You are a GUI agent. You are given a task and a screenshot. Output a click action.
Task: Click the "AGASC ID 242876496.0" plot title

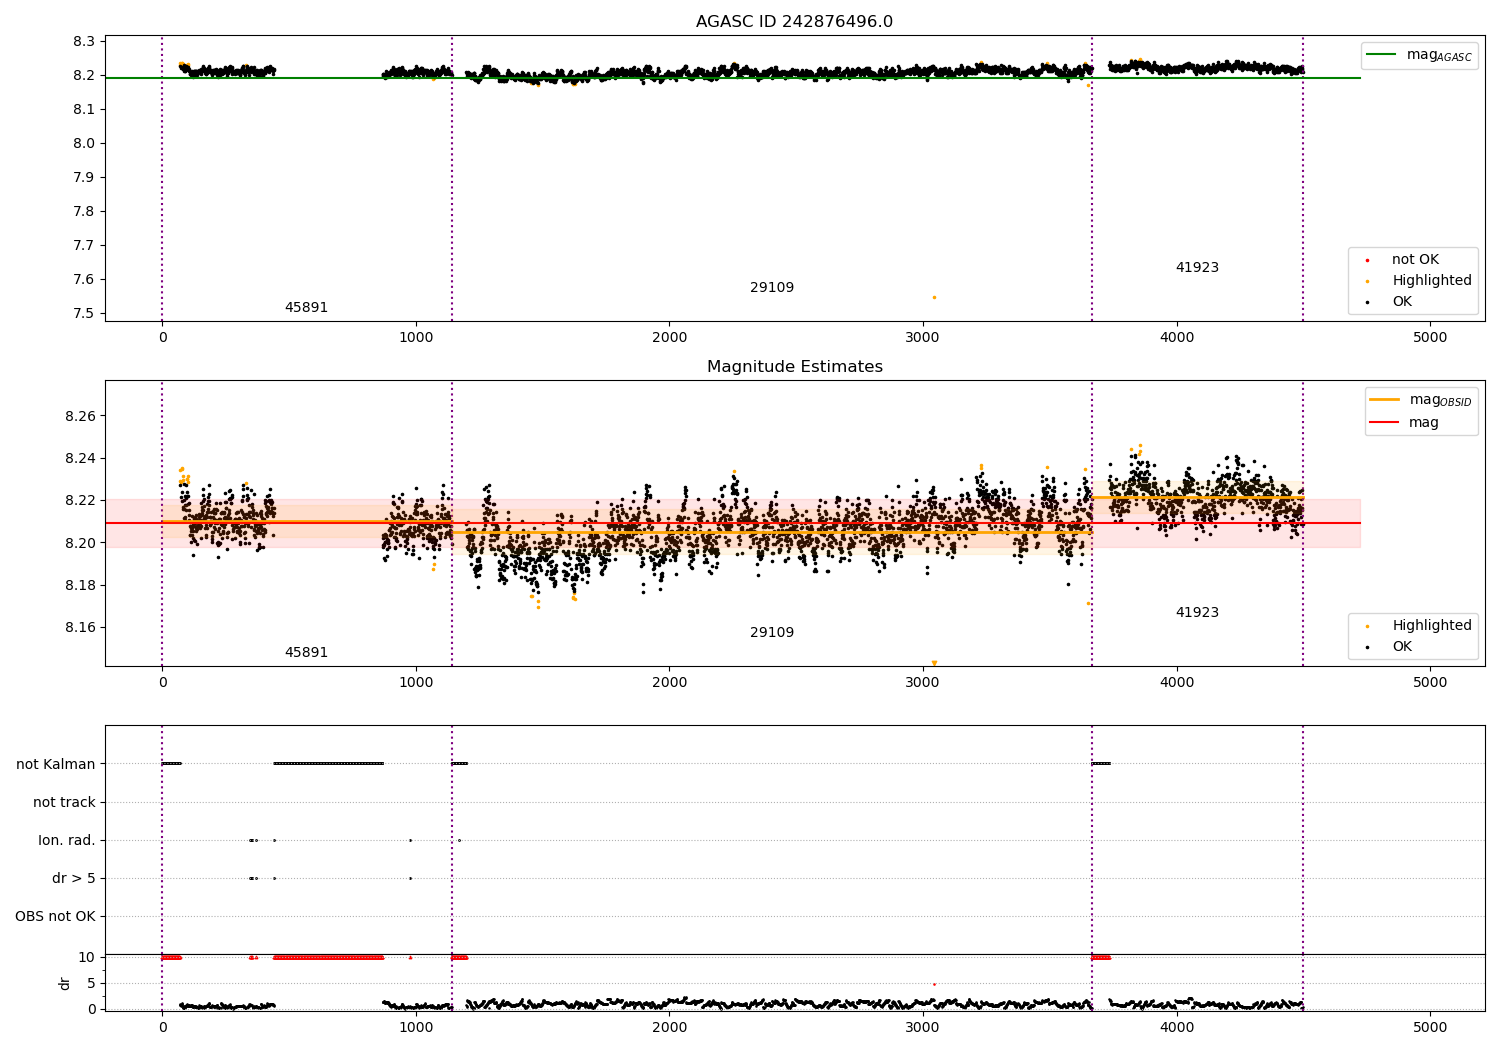click(x=794, y=22)
